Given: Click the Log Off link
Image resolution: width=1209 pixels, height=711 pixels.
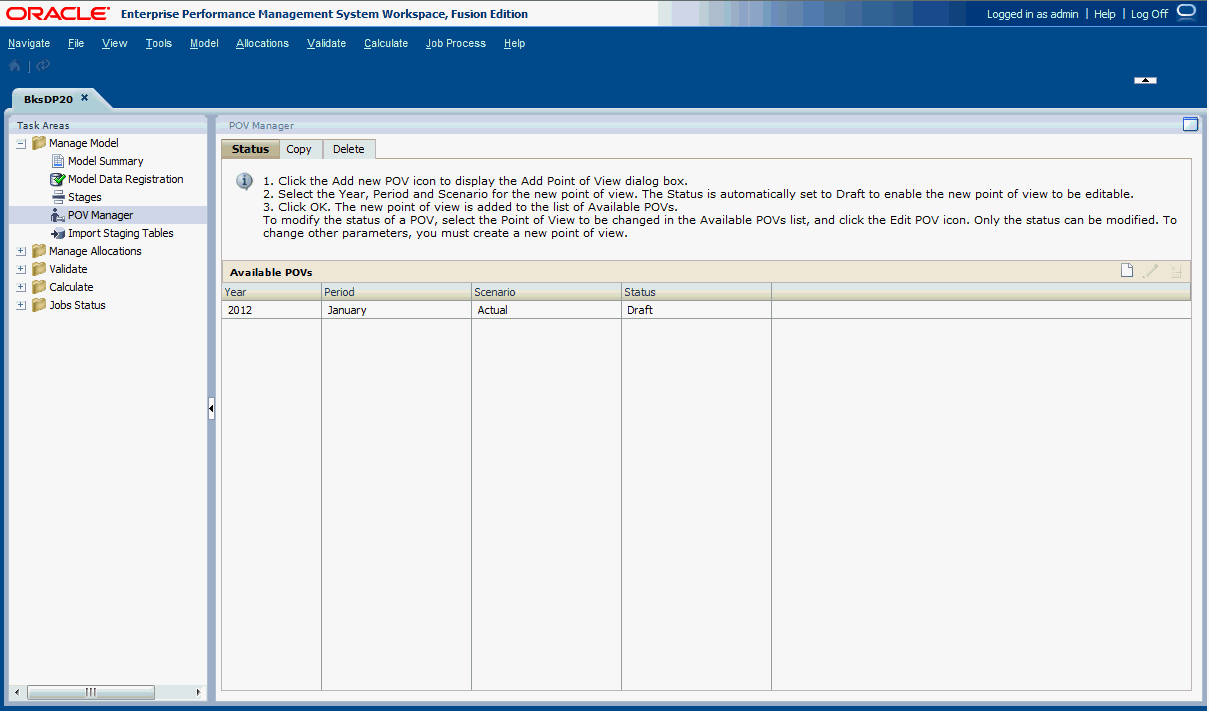Looking at the screenshot, I should (1149, 14).
